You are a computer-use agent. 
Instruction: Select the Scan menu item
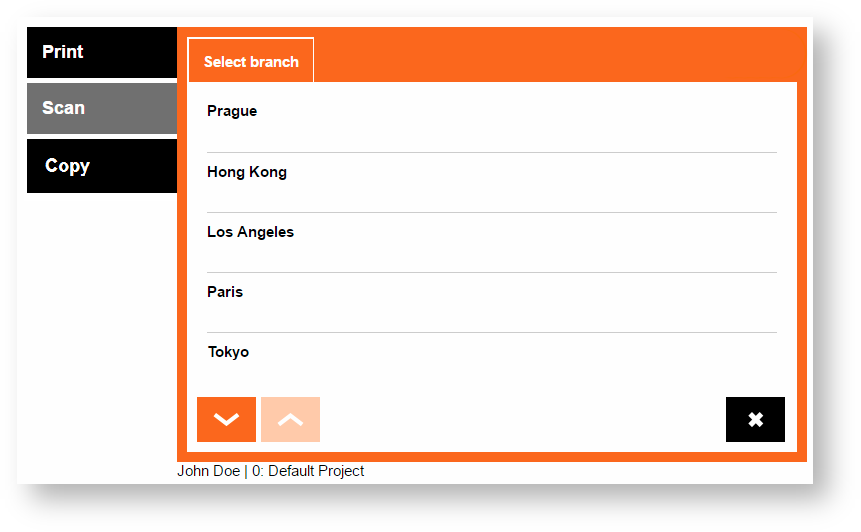tap(101, 108)
